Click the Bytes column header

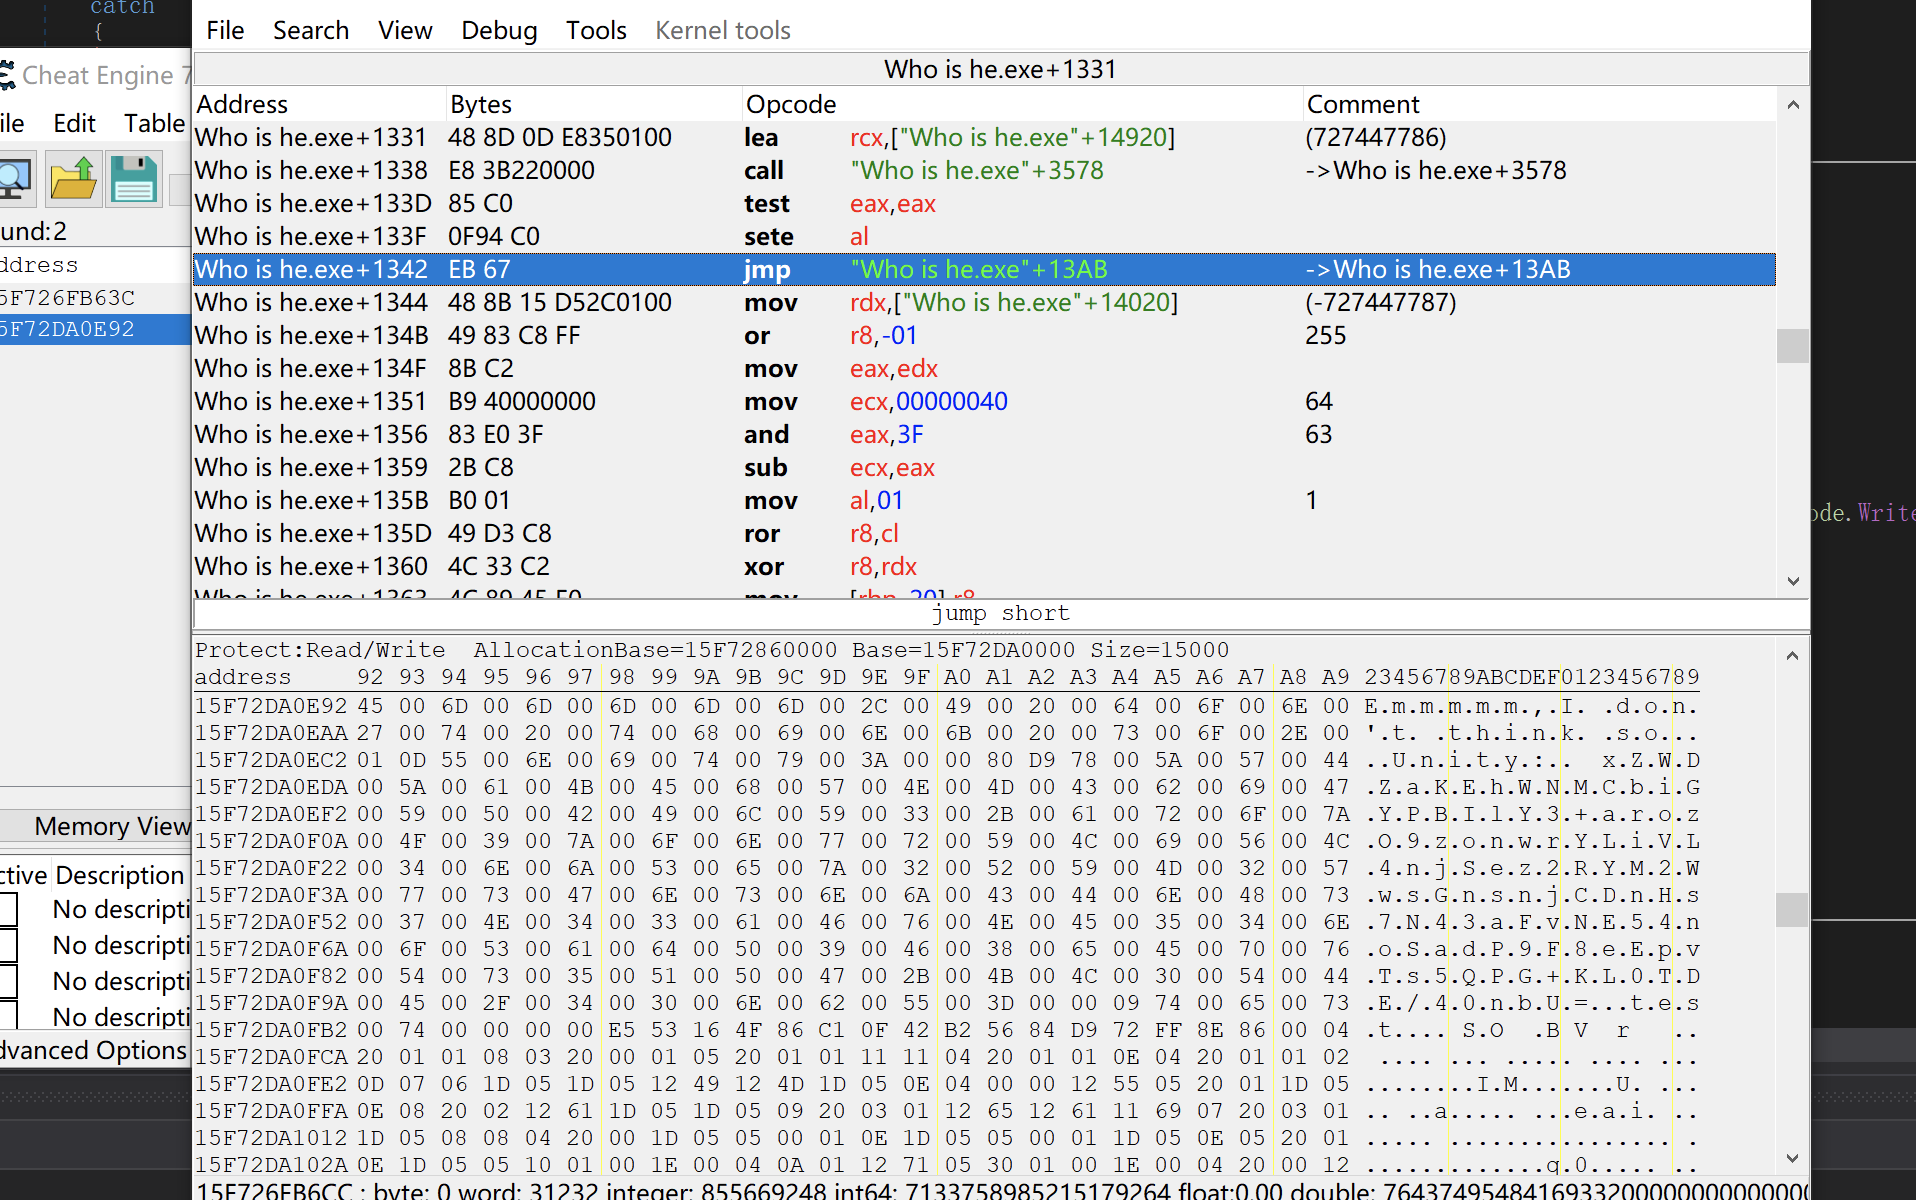(594, 104)
